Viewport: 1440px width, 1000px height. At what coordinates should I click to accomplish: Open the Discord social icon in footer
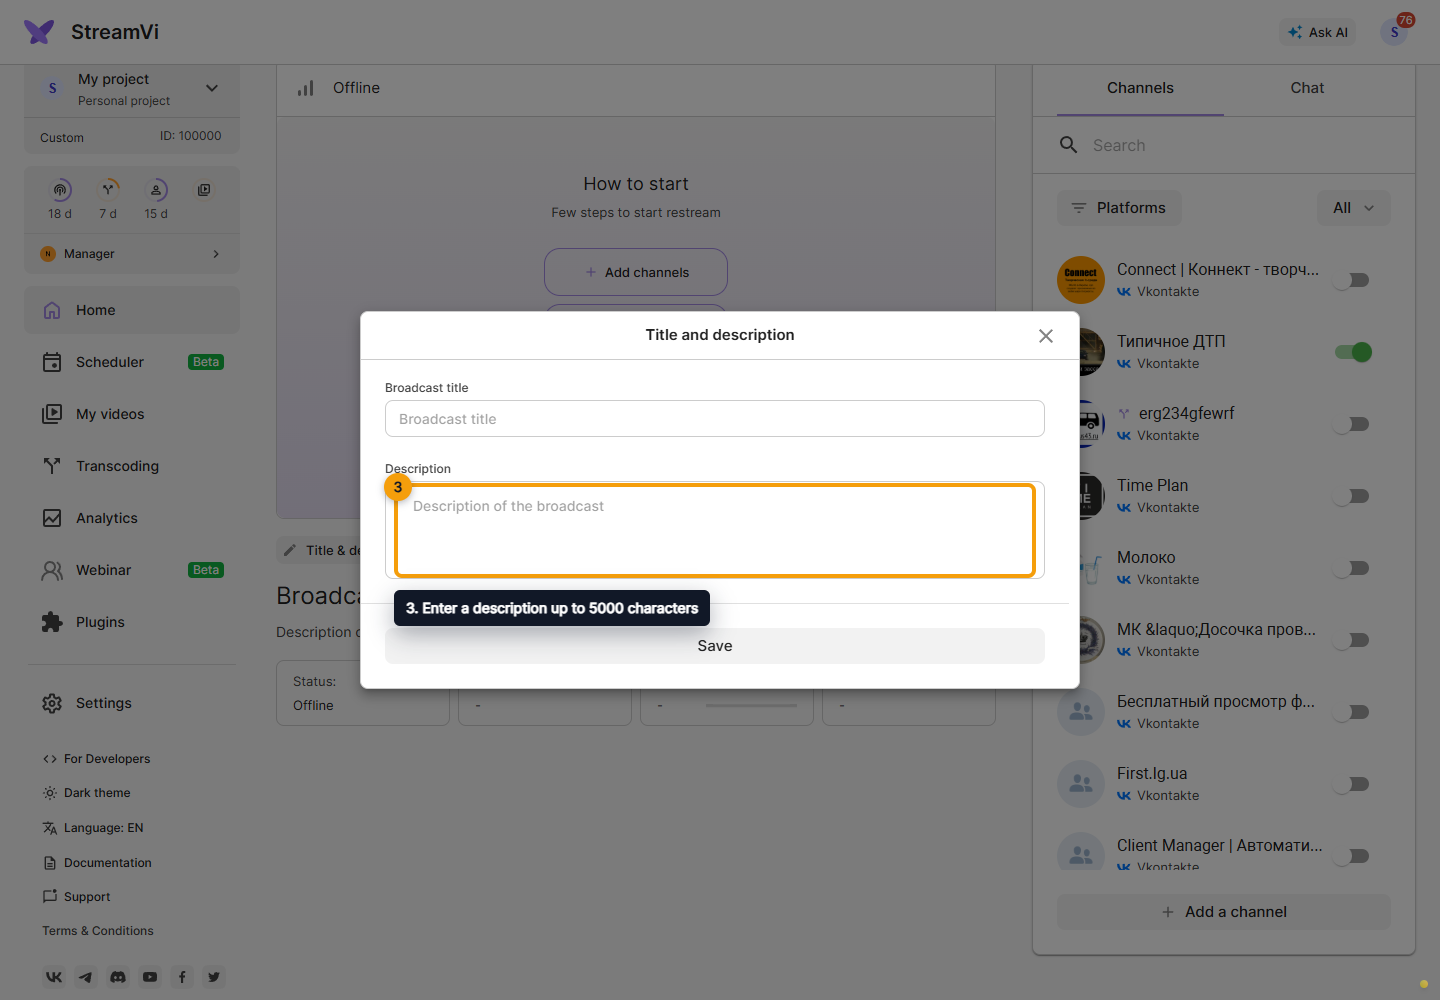(118, 977)
